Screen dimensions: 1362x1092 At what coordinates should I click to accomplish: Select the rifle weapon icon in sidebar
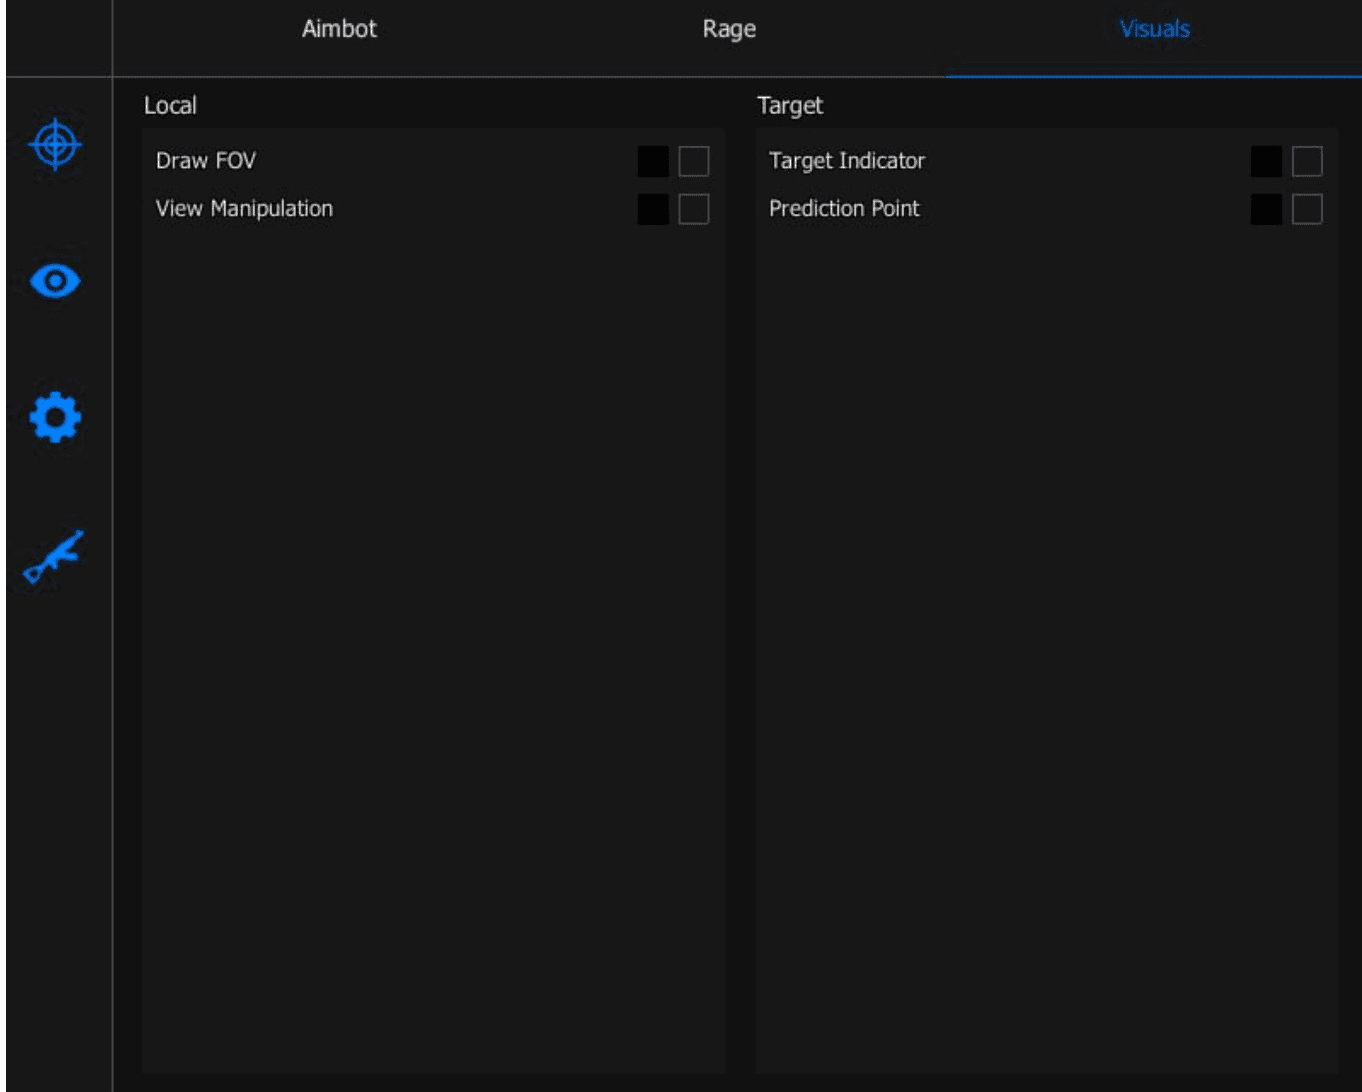pos(54,556)
